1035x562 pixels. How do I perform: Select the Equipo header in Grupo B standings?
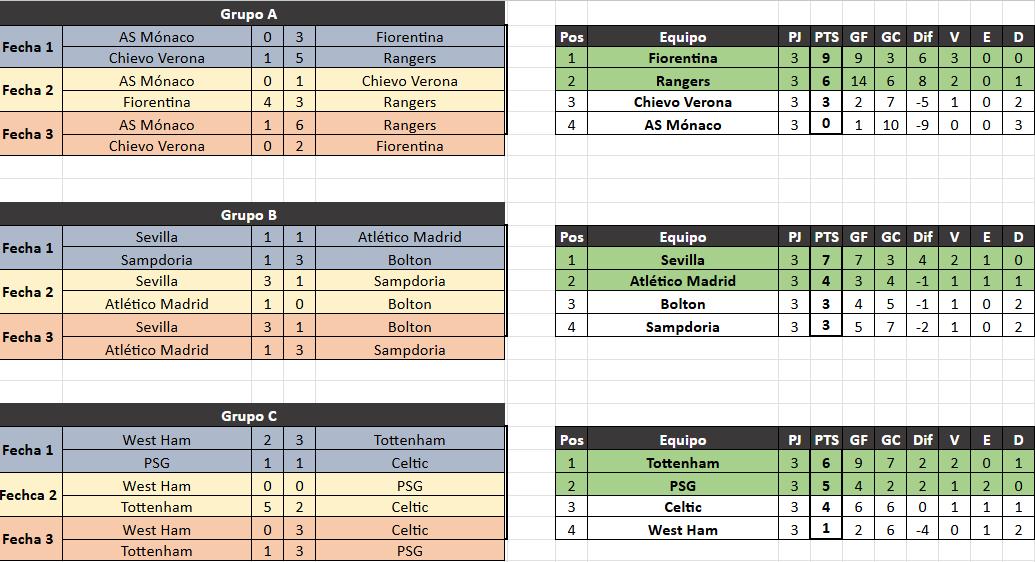tap(682, 237)
